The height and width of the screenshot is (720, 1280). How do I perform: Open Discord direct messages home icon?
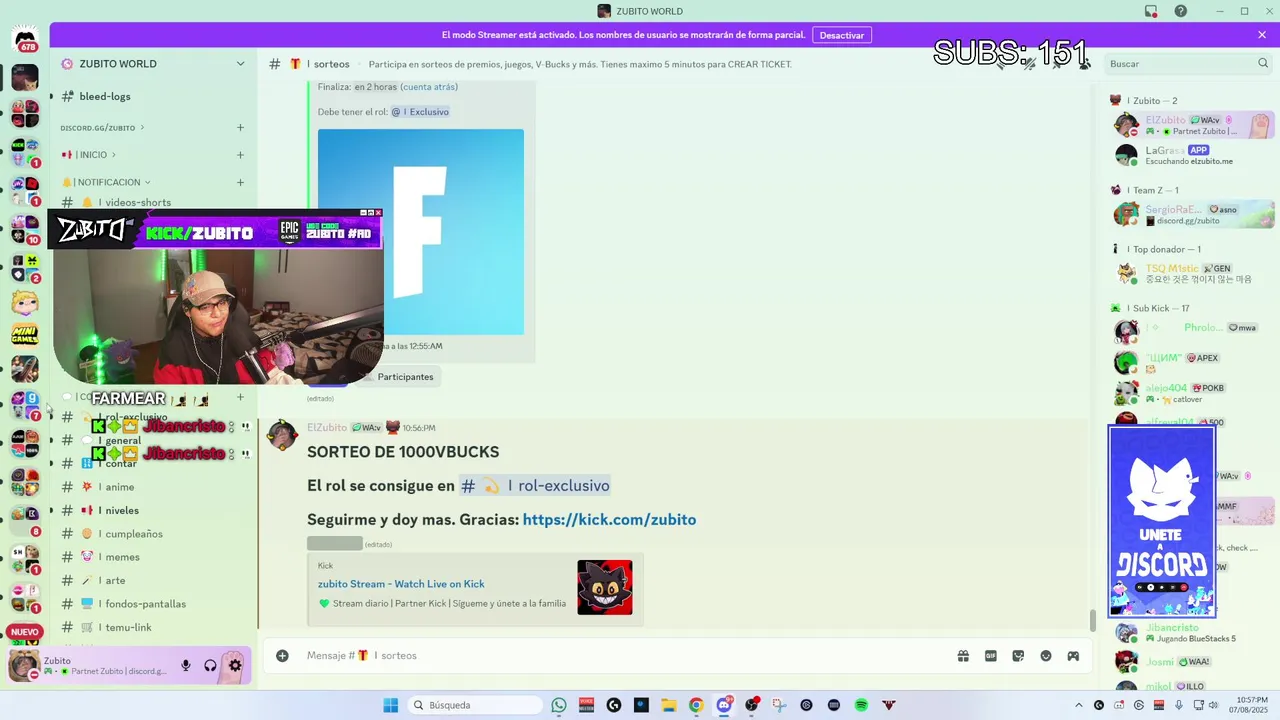pos(25,40)
